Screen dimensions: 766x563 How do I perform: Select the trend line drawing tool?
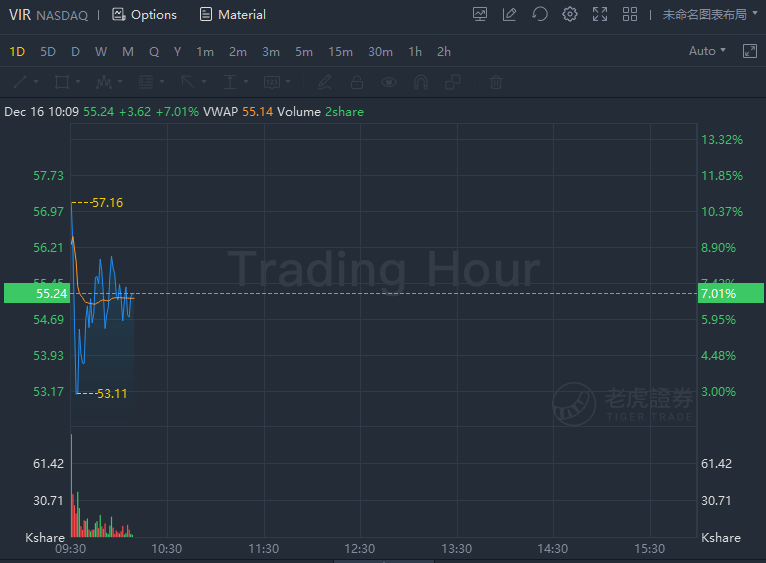tap(20, 82)
